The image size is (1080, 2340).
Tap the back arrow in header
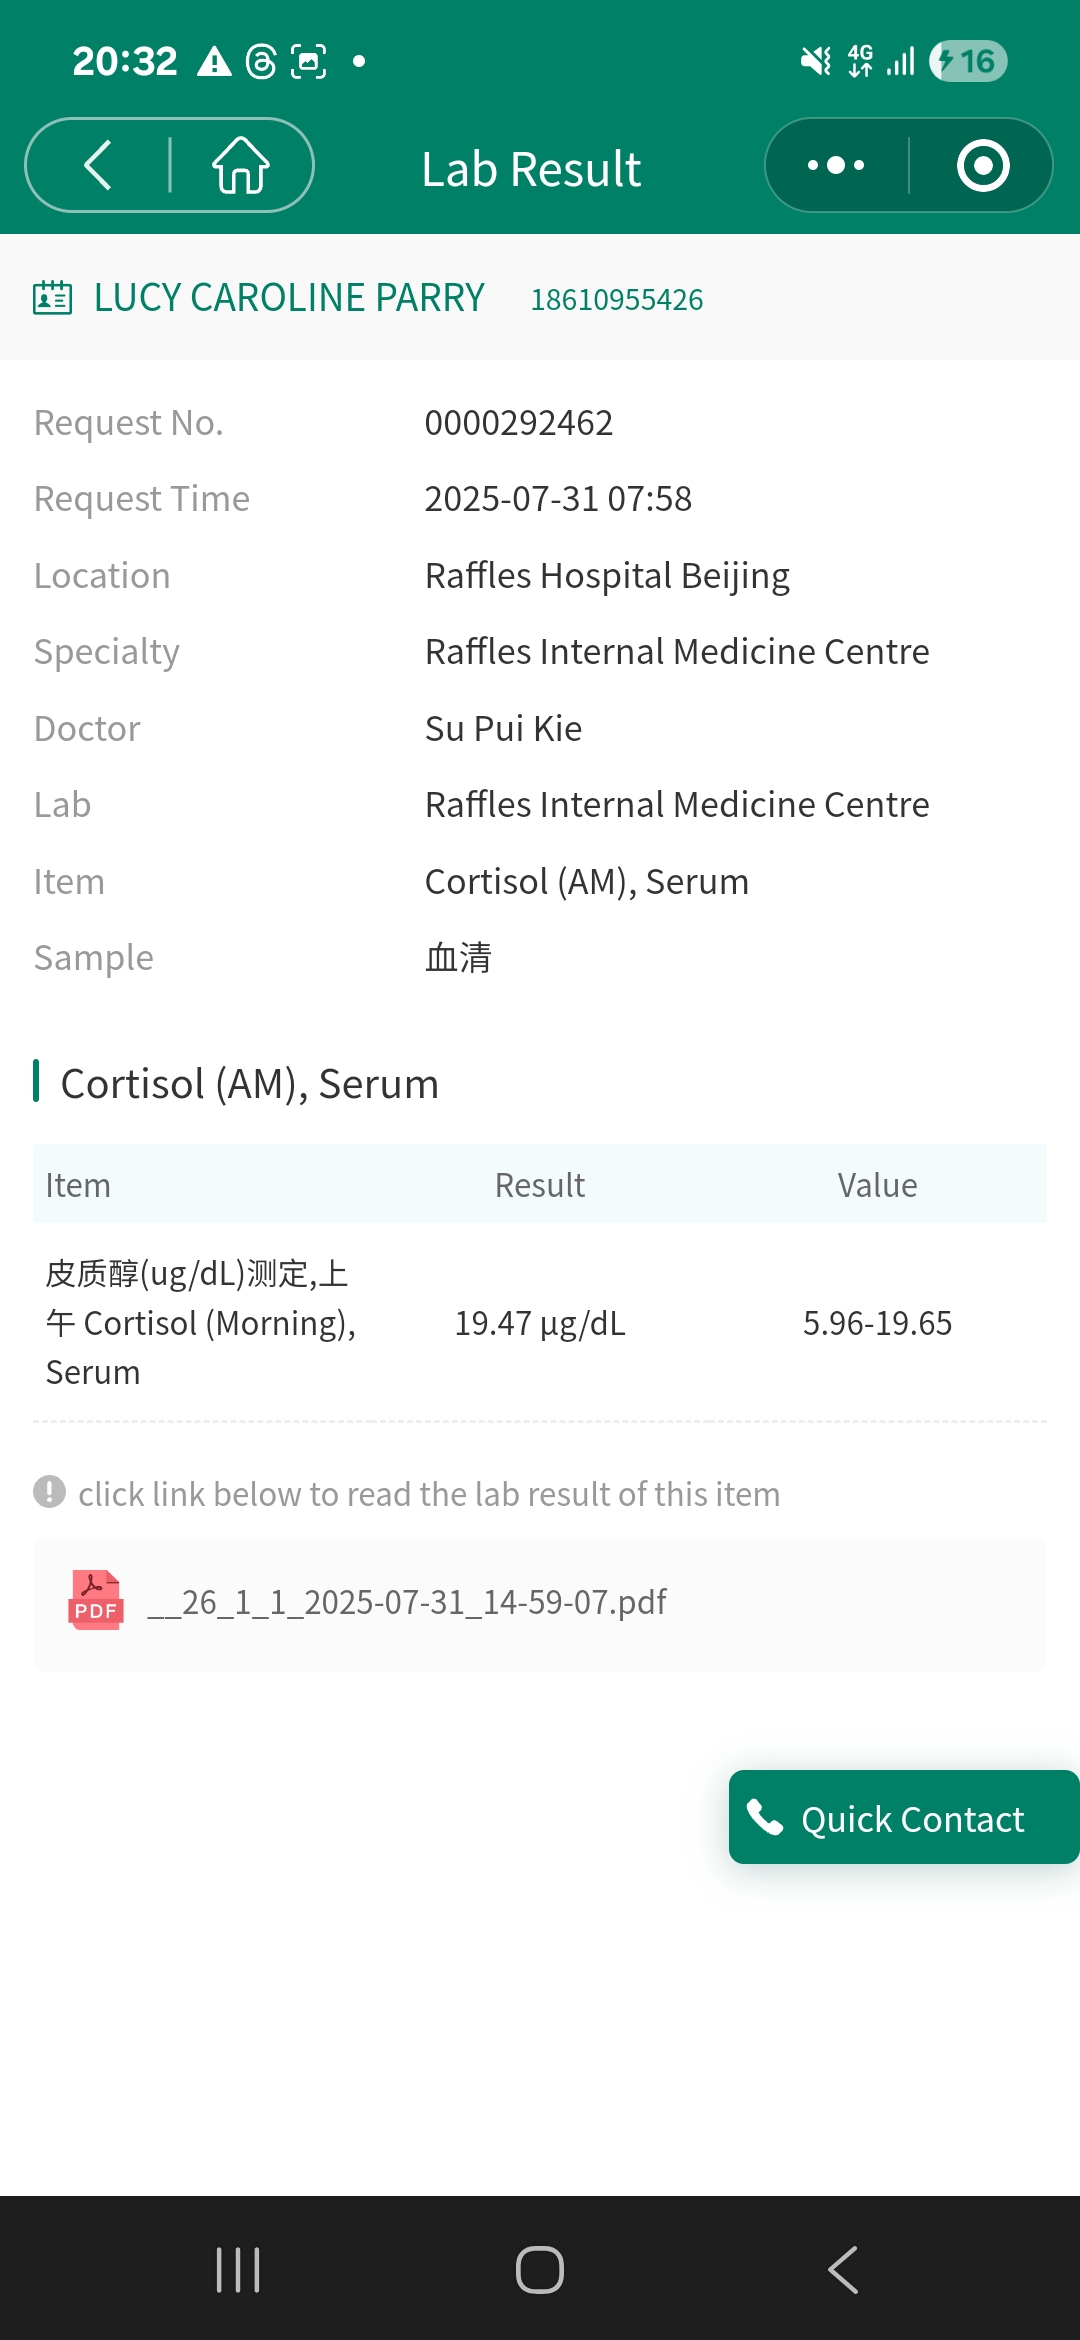pyautogui.click(x=98, y=165)
